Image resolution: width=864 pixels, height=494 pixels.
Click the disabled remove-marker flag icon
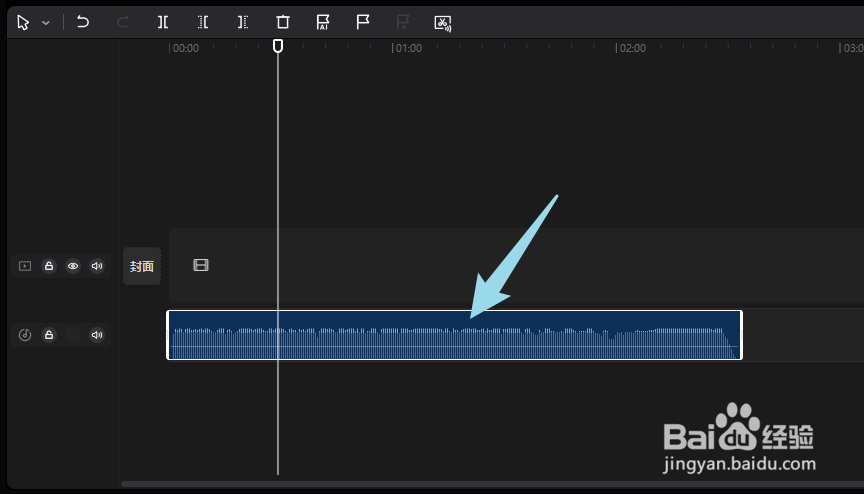pos(403,22)
